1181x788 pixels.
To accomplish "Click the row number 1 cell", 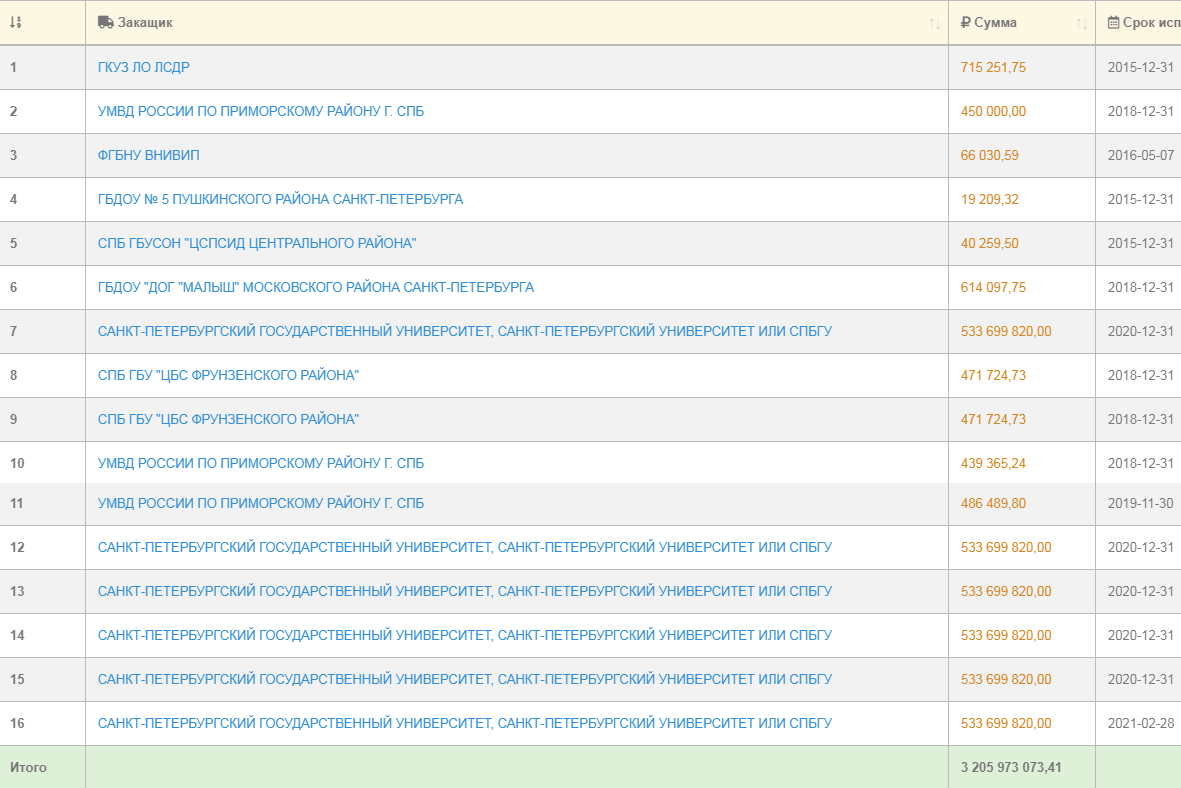I will [42, 67].
